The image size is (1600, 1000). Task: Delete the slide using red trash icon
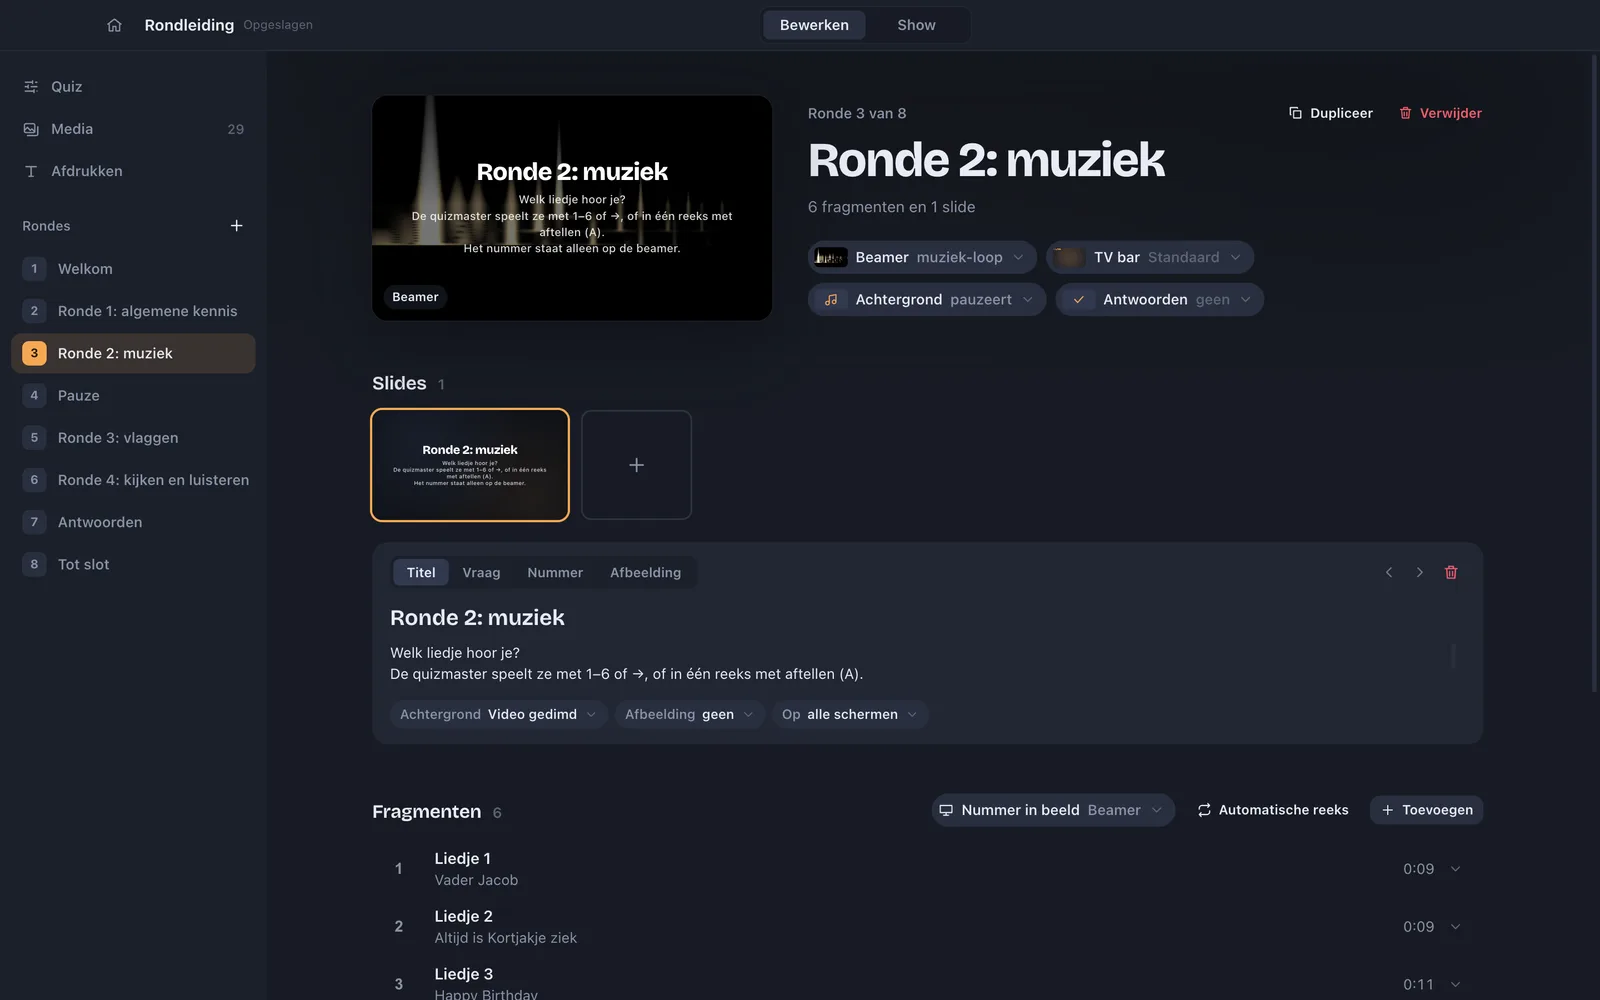click(x=1451, y=572)
